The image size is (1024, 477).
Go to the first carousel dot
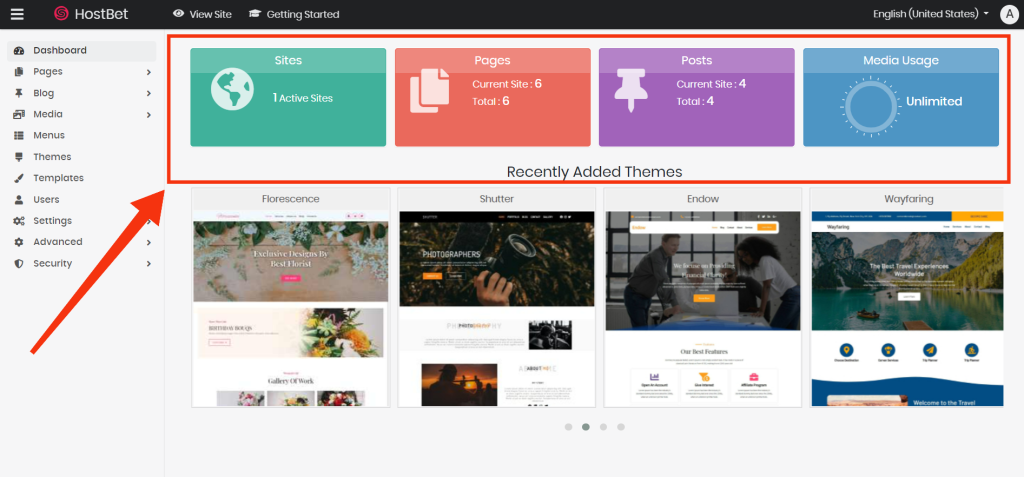point(568,427)
